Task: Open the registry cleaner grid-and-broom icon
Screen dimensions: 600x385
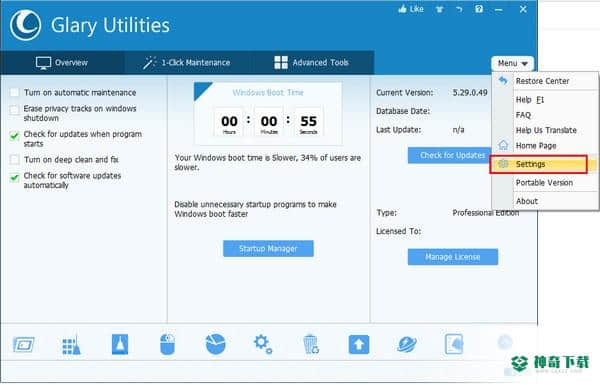Action: (x=71, y=344)
